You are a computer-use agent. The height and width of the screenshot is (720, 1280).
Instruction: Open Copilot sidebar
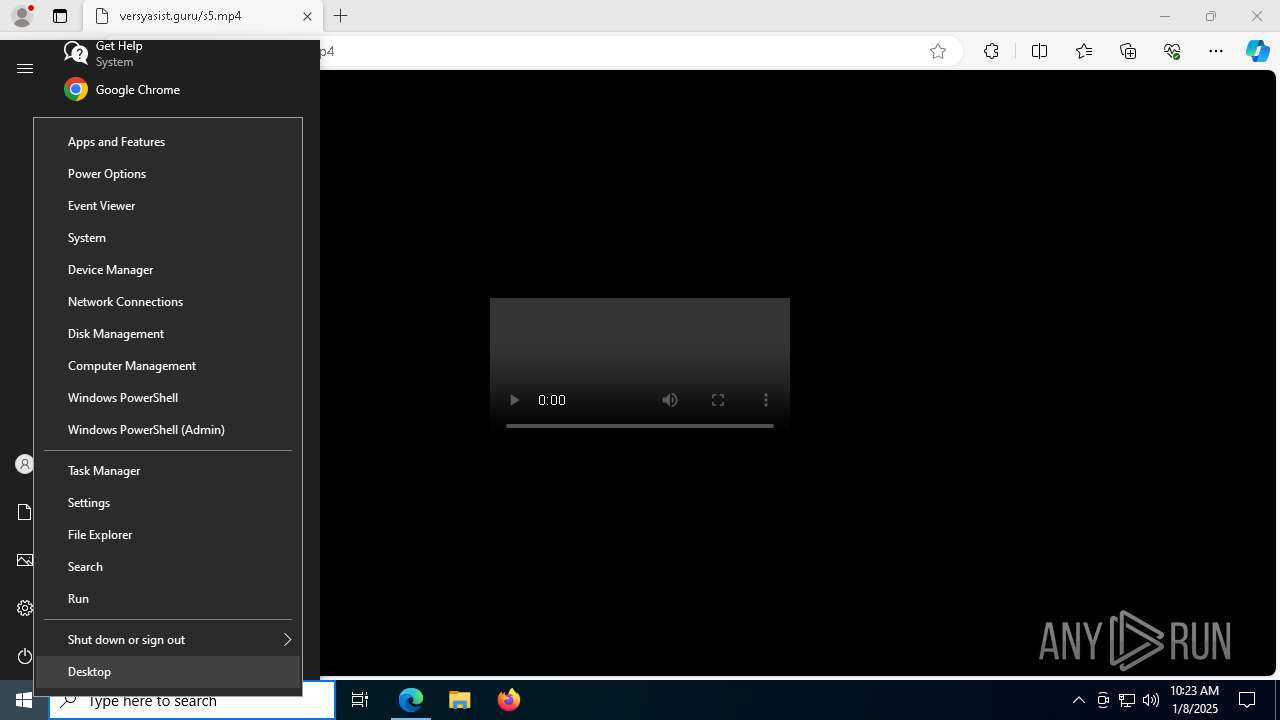[1257, 52]
